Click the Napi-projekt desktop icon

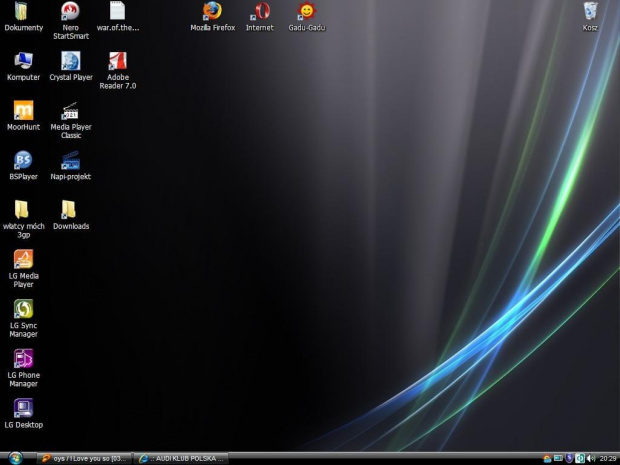[x=70, y=160]
